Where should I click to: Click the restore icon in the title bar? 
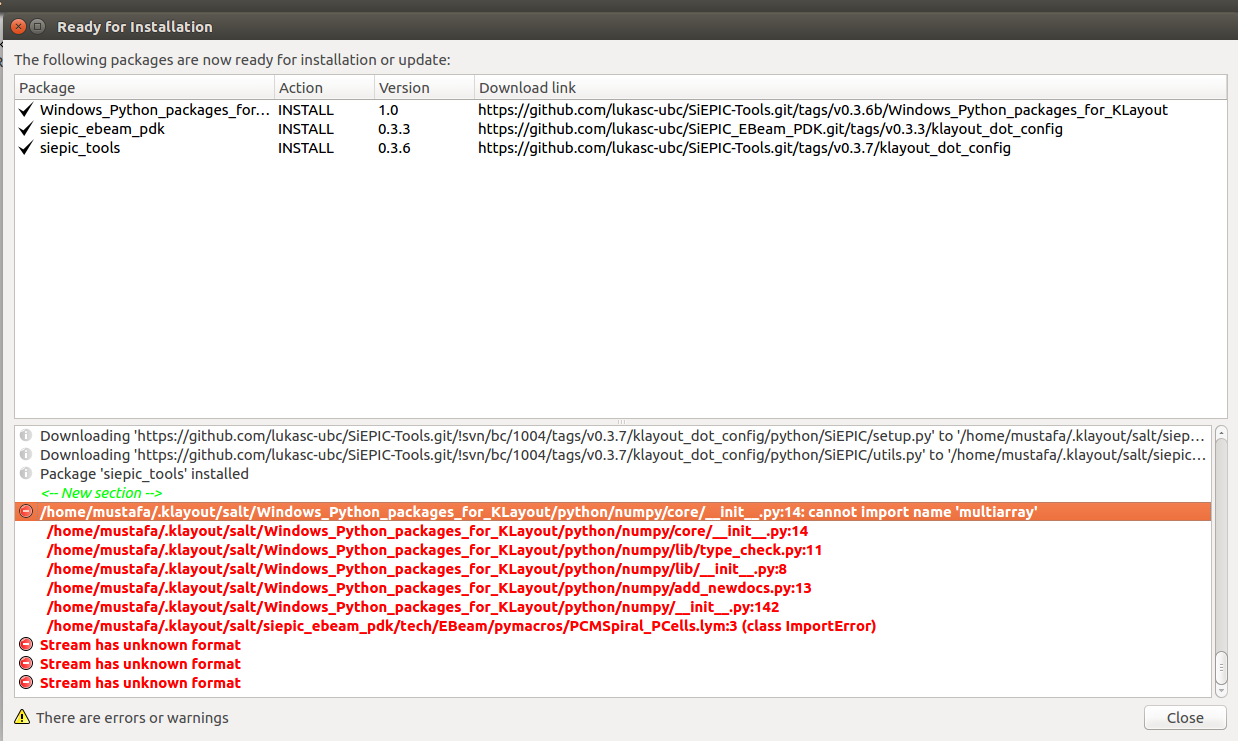click(38, 26)
